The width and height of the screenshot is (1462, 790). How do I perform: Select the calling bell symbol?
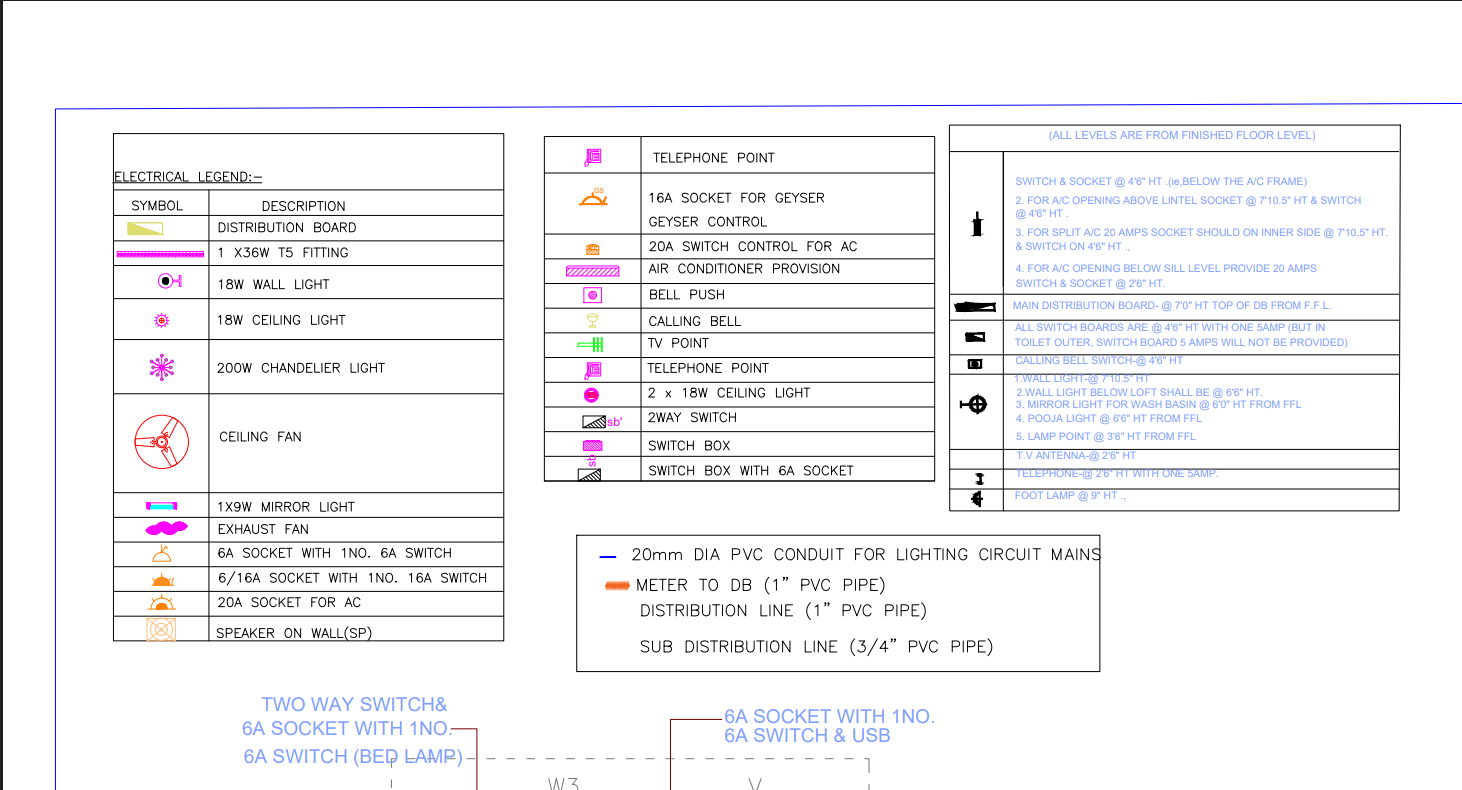(x=591, y=318)
